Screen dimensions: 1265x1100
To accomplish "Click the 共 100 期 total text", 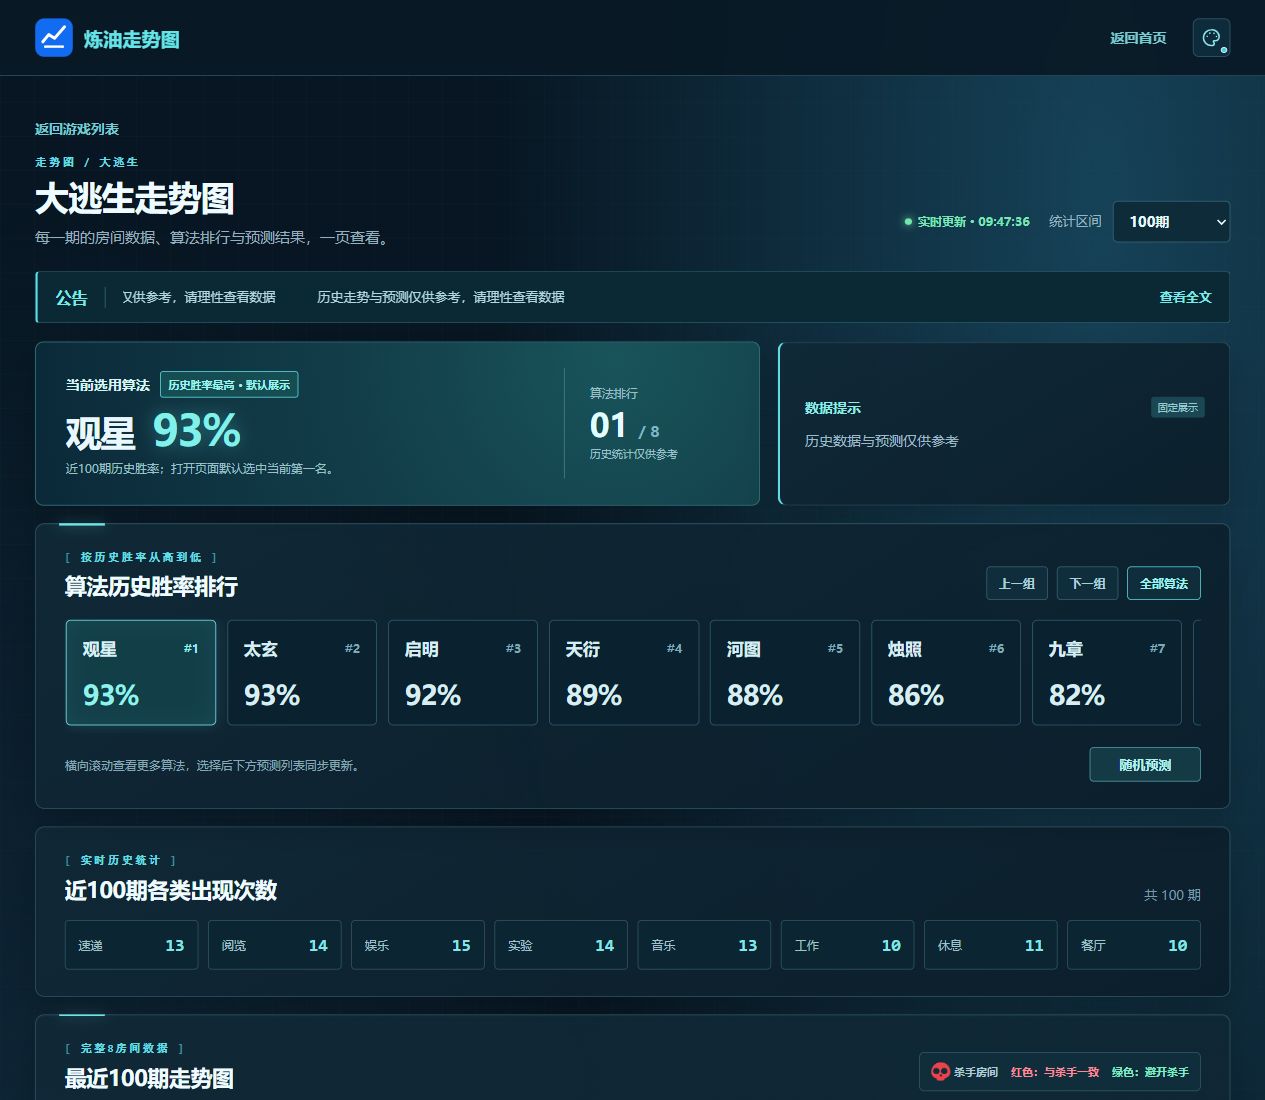I will 1172,895.
